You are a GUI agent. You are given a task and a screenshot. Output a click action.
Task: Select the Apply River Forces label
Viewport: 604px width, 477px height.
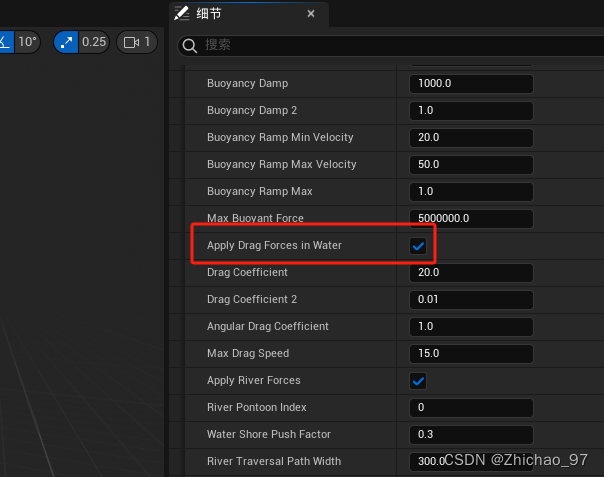[x=253, y=380]
